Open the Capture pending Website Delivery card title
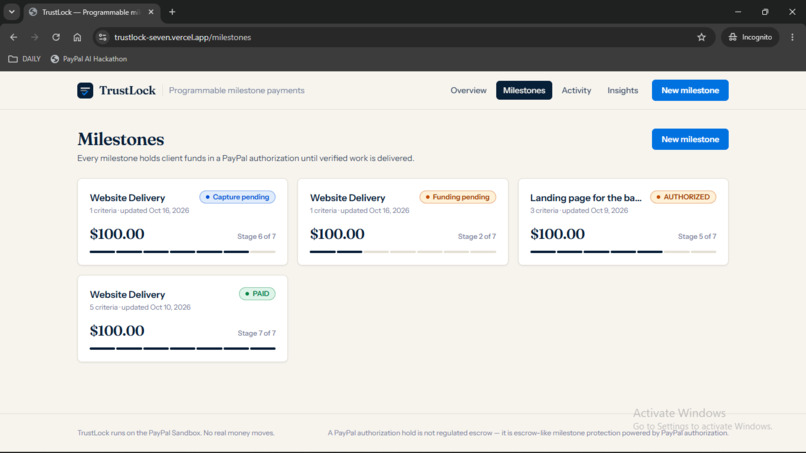This screenshot has width=806, height=453. [127, 198]
